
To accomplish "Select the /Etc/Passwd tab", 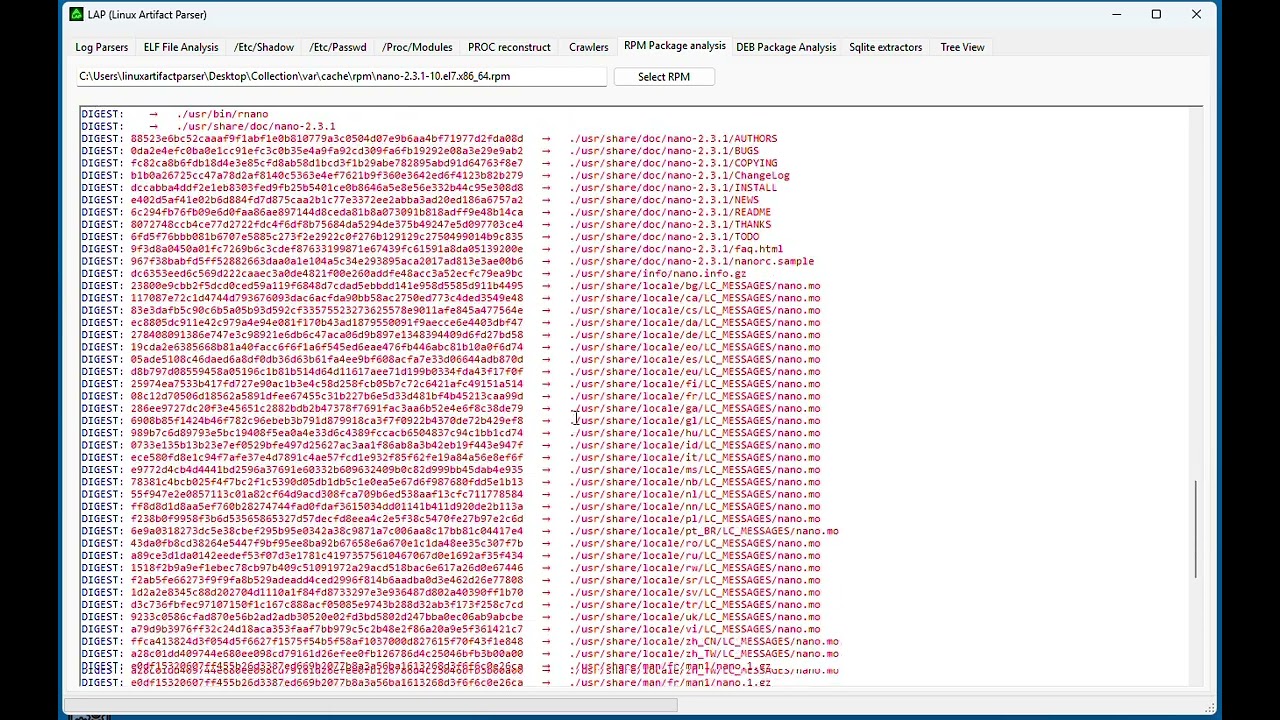I will [338, 47].
